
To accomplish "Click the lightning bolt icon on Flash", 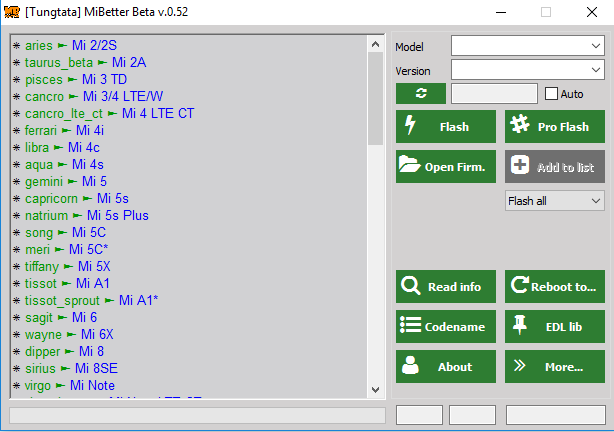I will 410,125.
